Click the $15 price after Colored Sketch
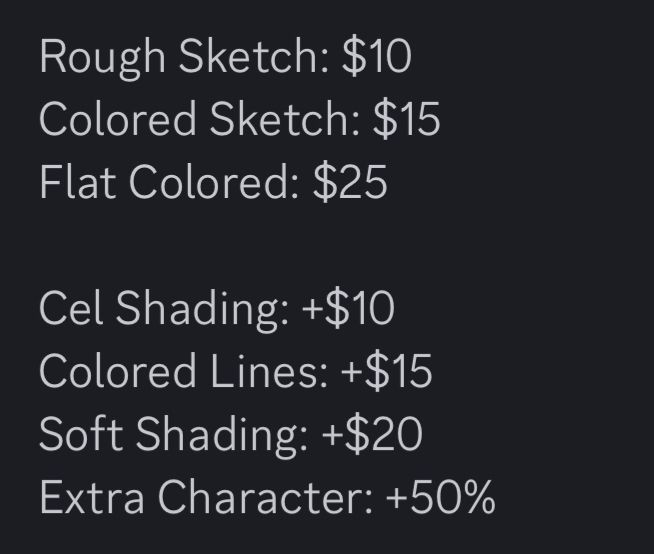Viewport: 654px width, 554px height. (407, 119)
